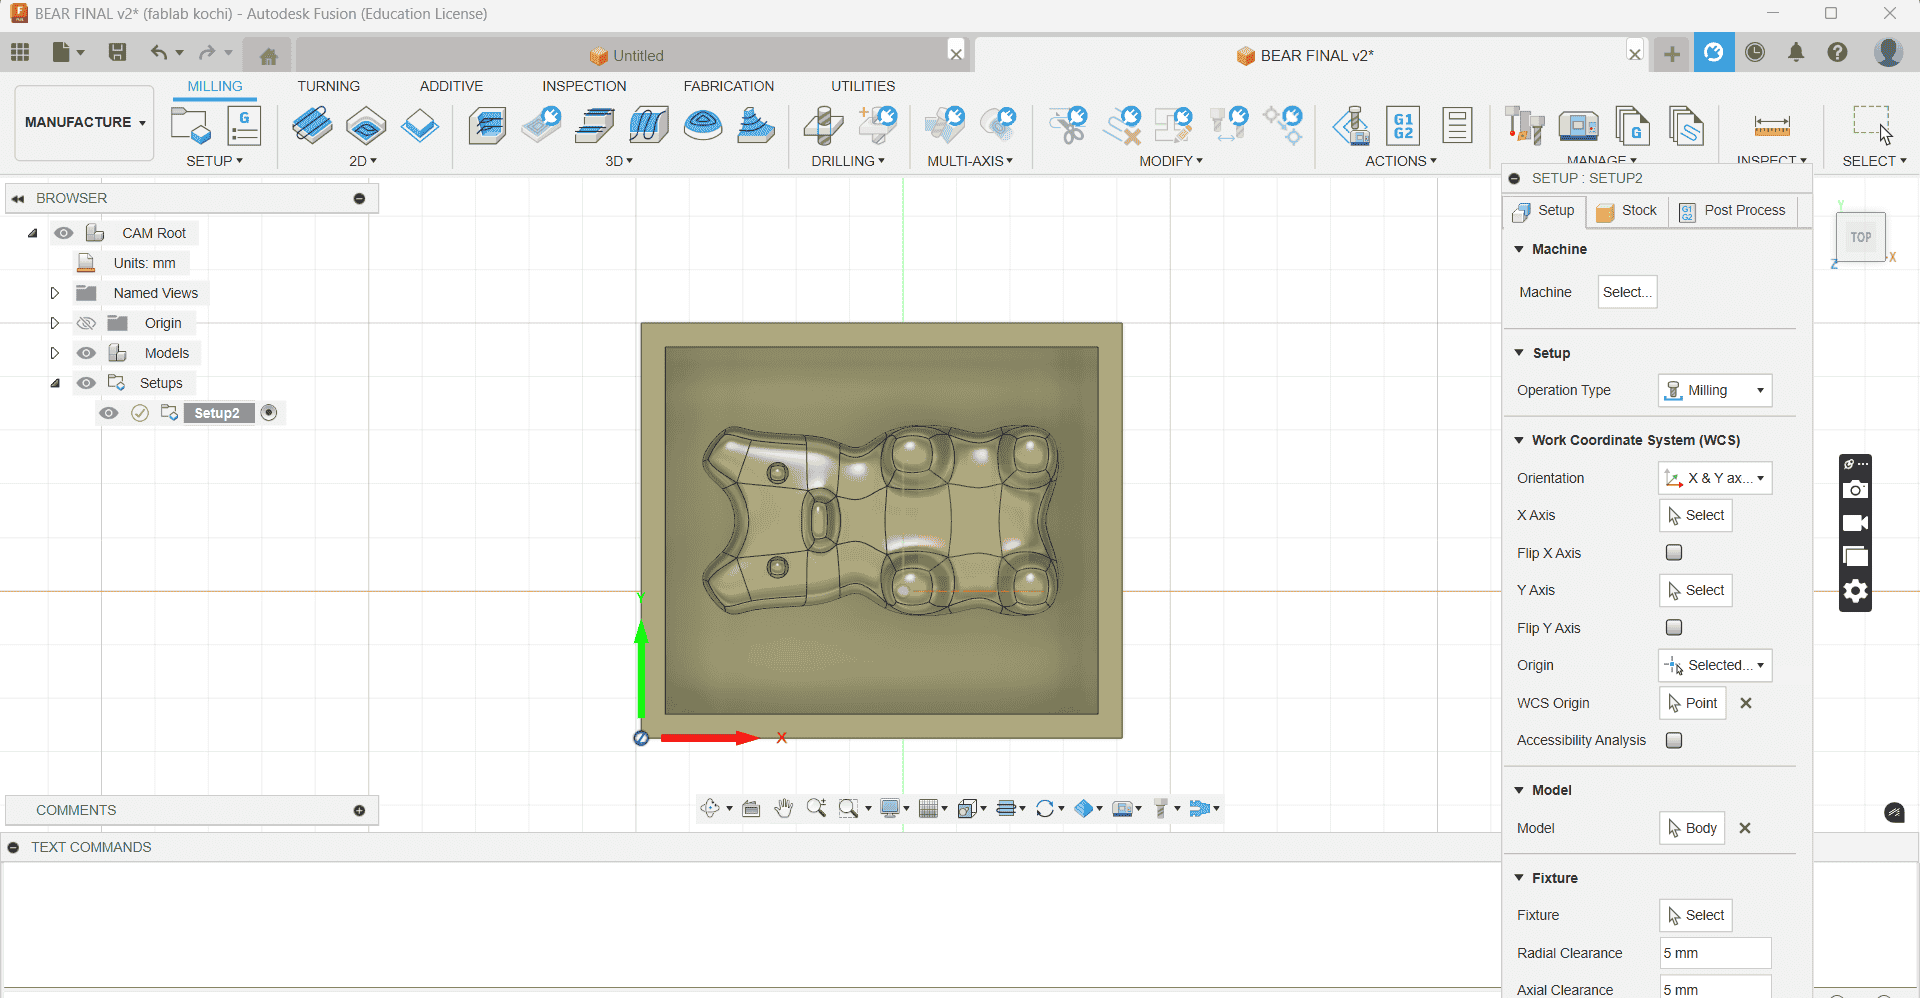Open the Setup Sheet icon

click(x=1457, y=126)
